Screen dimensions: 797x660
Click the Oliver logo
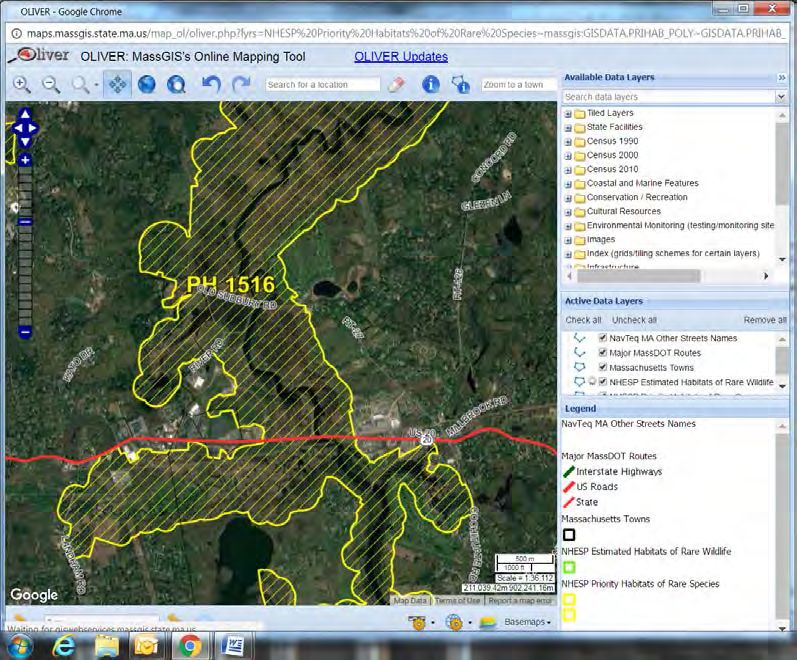40,55
